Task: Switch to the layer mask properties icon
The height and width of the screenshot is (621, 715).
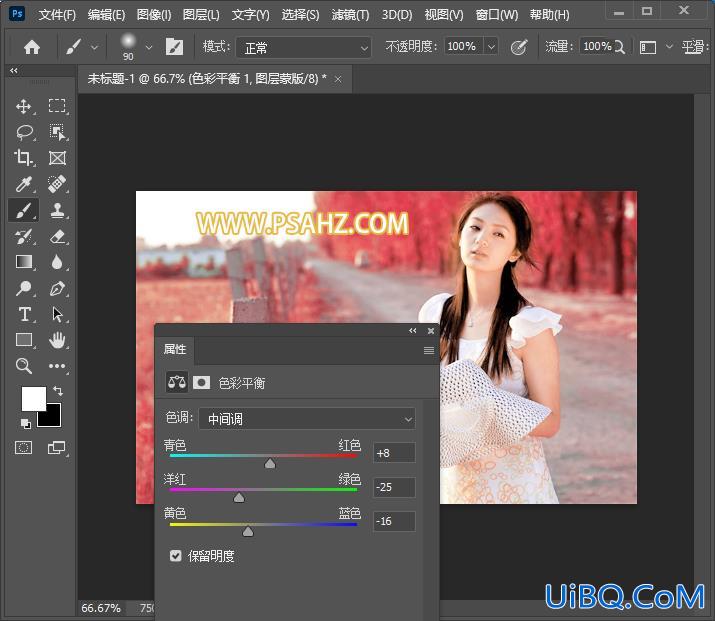Action: pos(202,383)
